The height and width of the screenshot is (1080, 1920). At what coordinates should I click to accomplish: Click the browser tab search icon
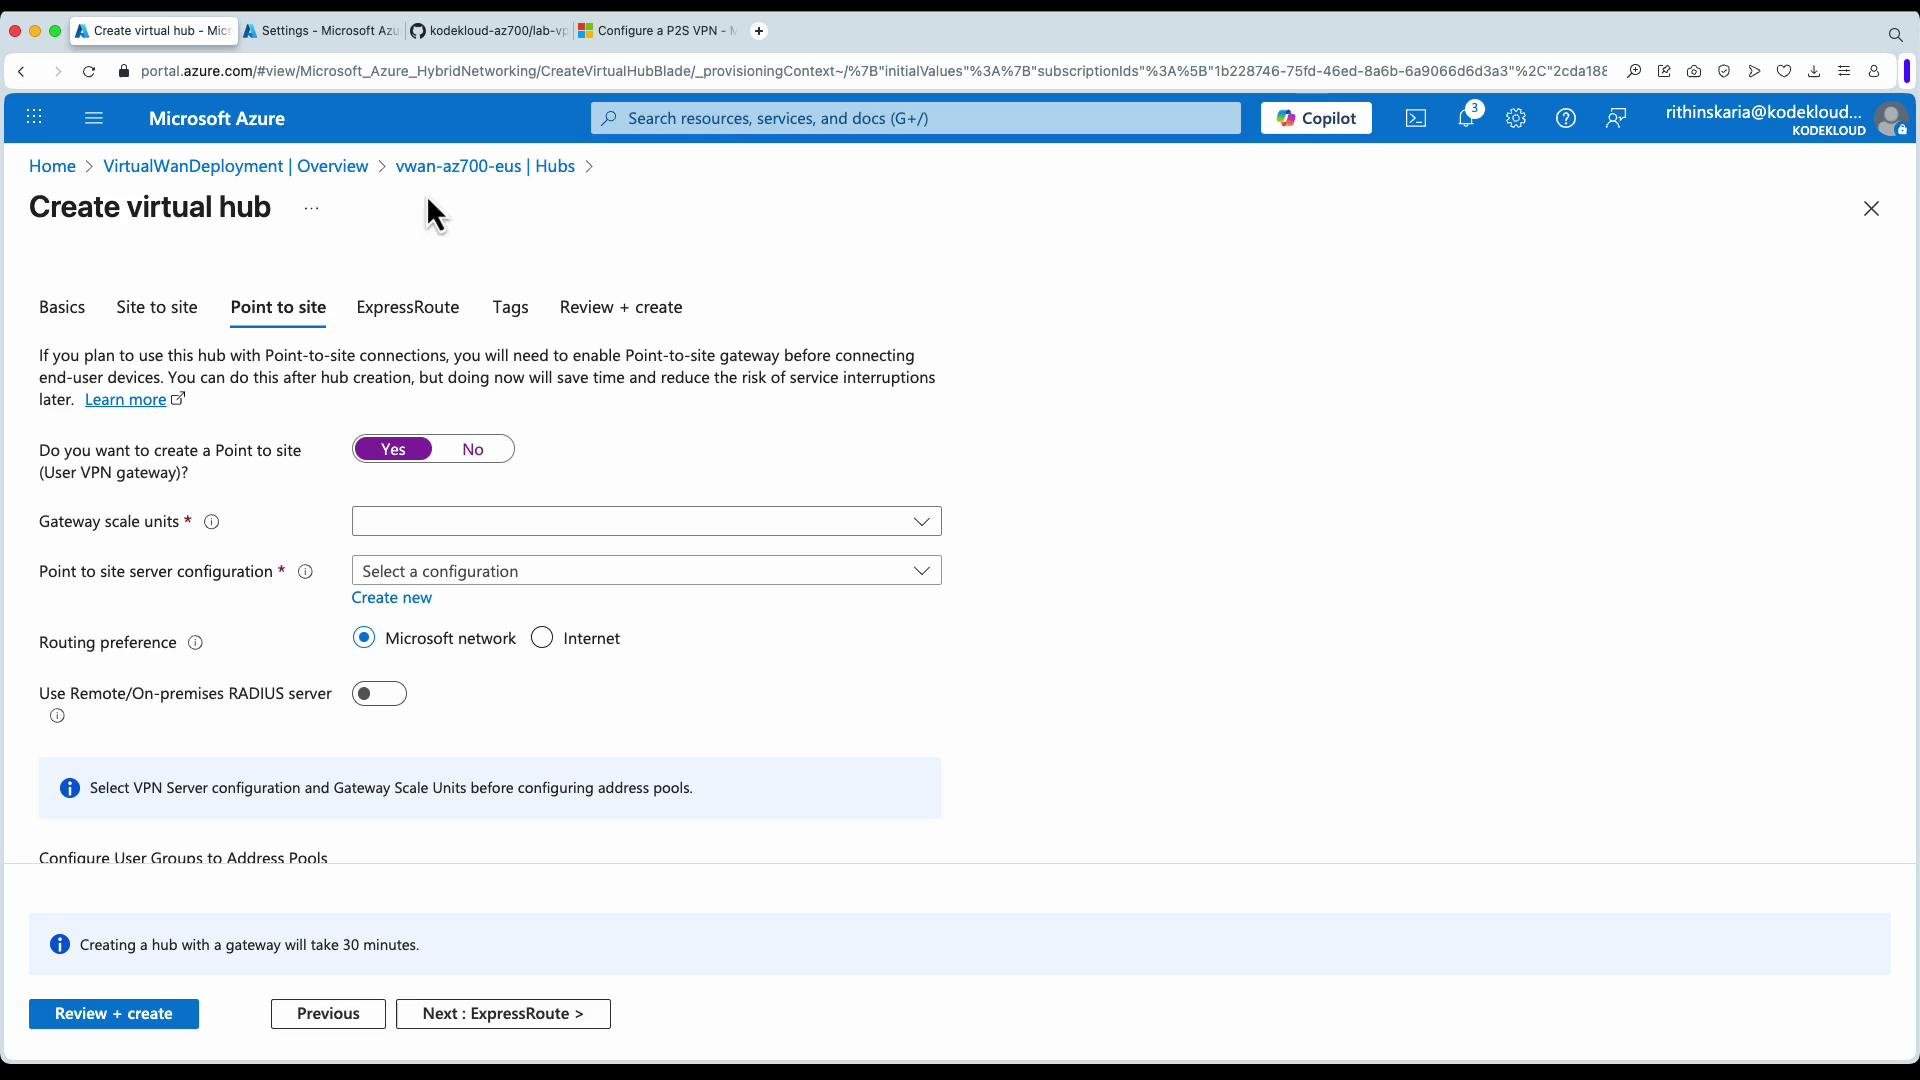click(1895, 35)
